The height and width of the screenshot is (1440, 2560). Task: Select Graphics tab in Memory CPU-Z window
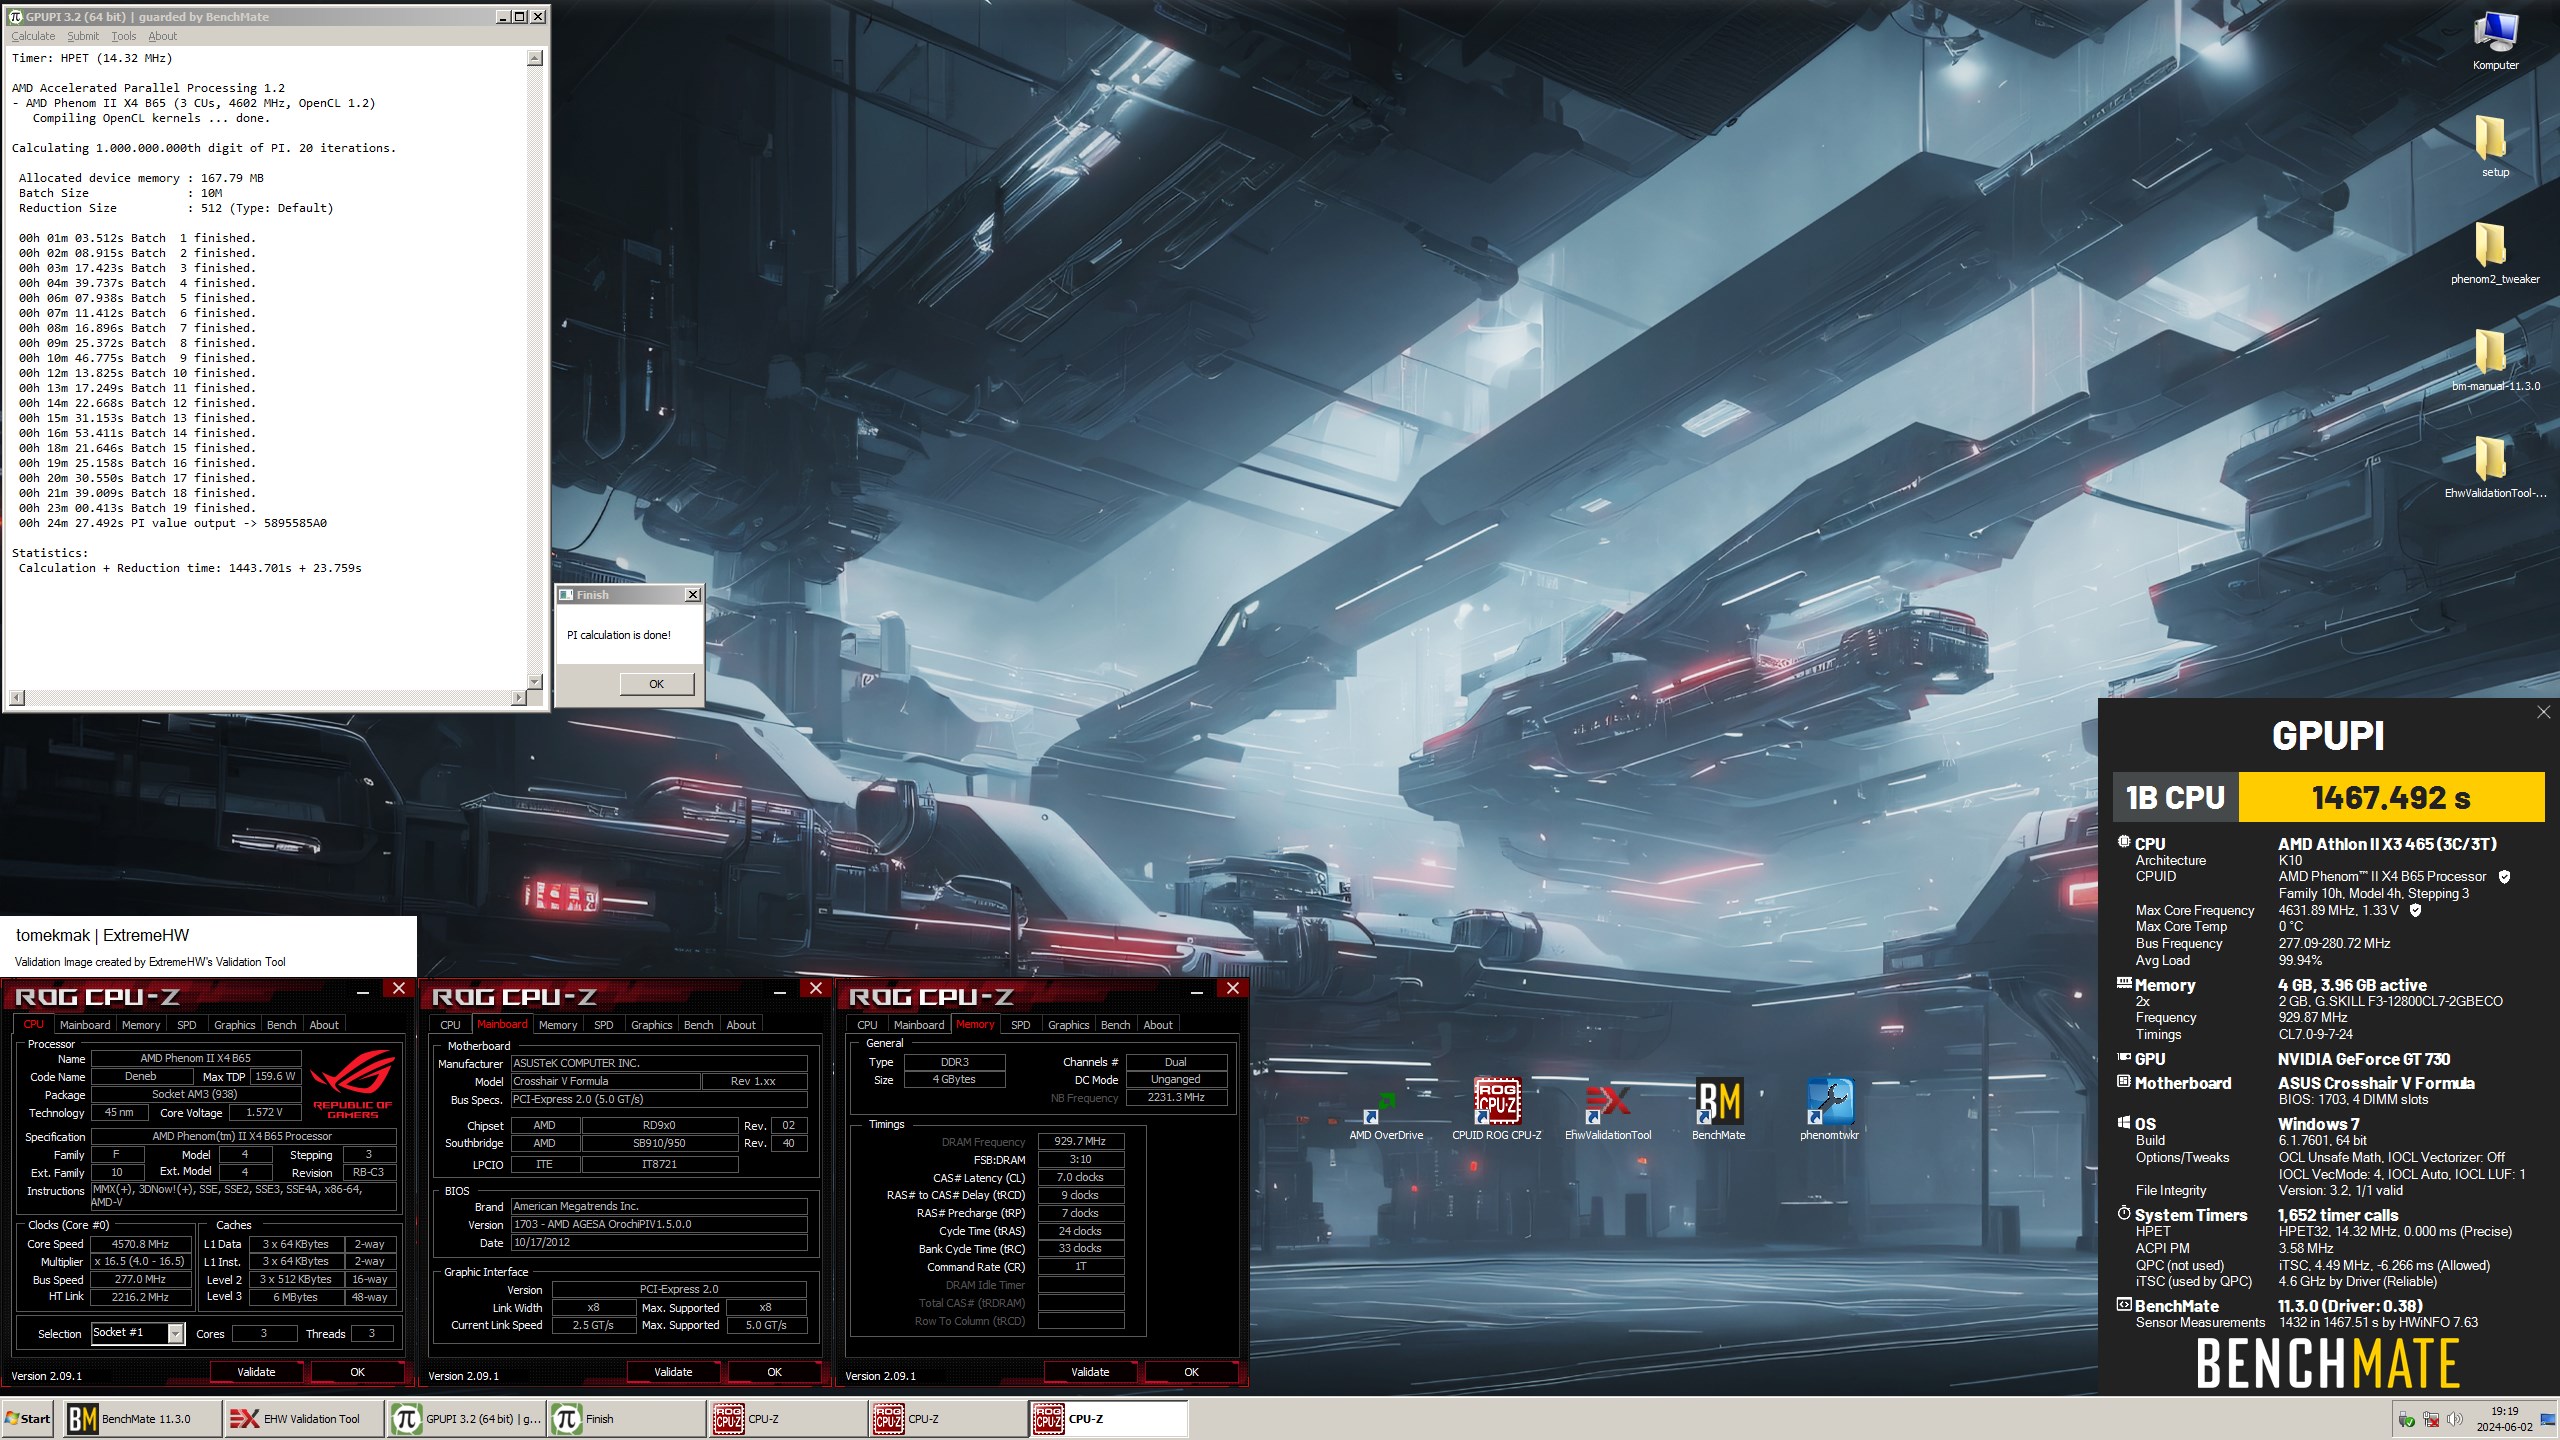[1069, 1025]
